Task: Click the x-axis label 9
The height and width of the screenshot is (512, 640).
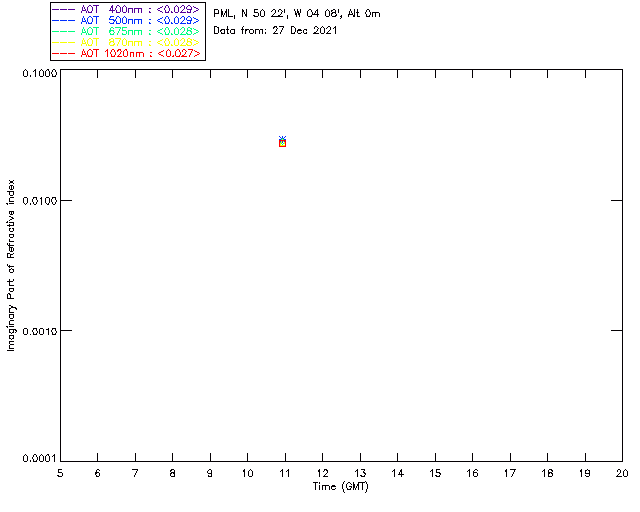Action: [210, 473]
